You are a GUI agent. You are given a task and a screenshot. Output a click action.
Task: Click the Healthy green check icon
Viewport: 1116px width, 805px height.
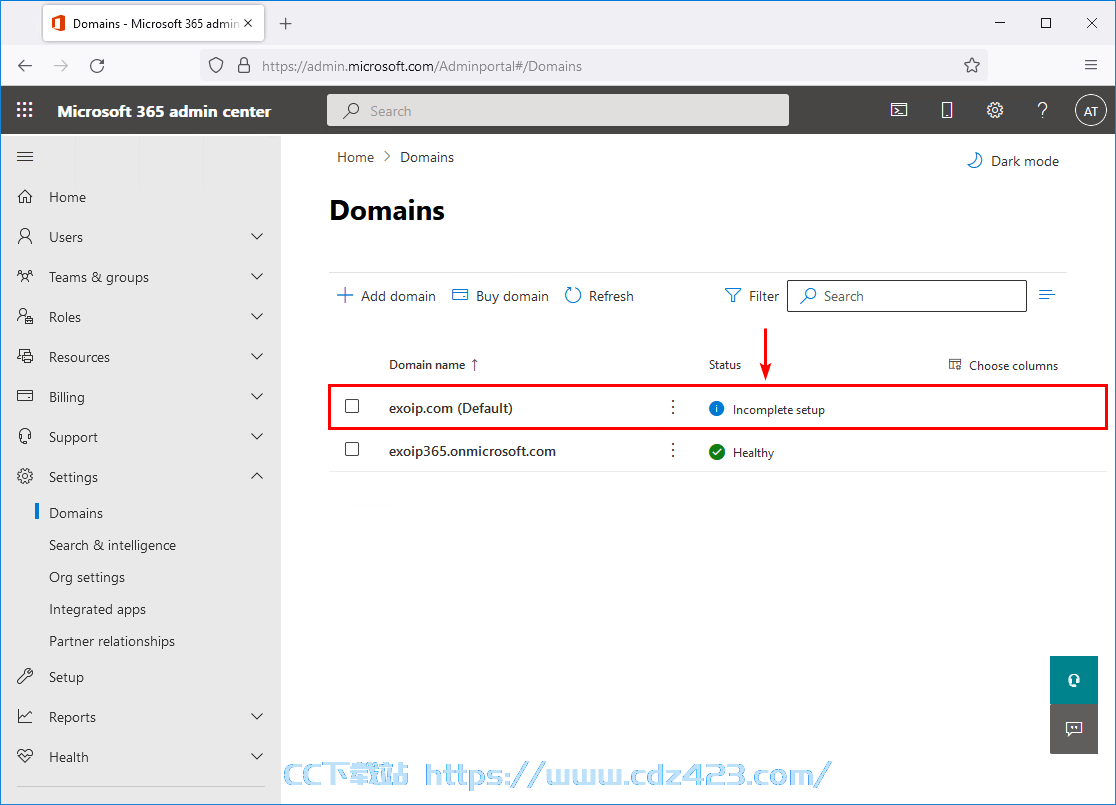click(x=717, y=452)
